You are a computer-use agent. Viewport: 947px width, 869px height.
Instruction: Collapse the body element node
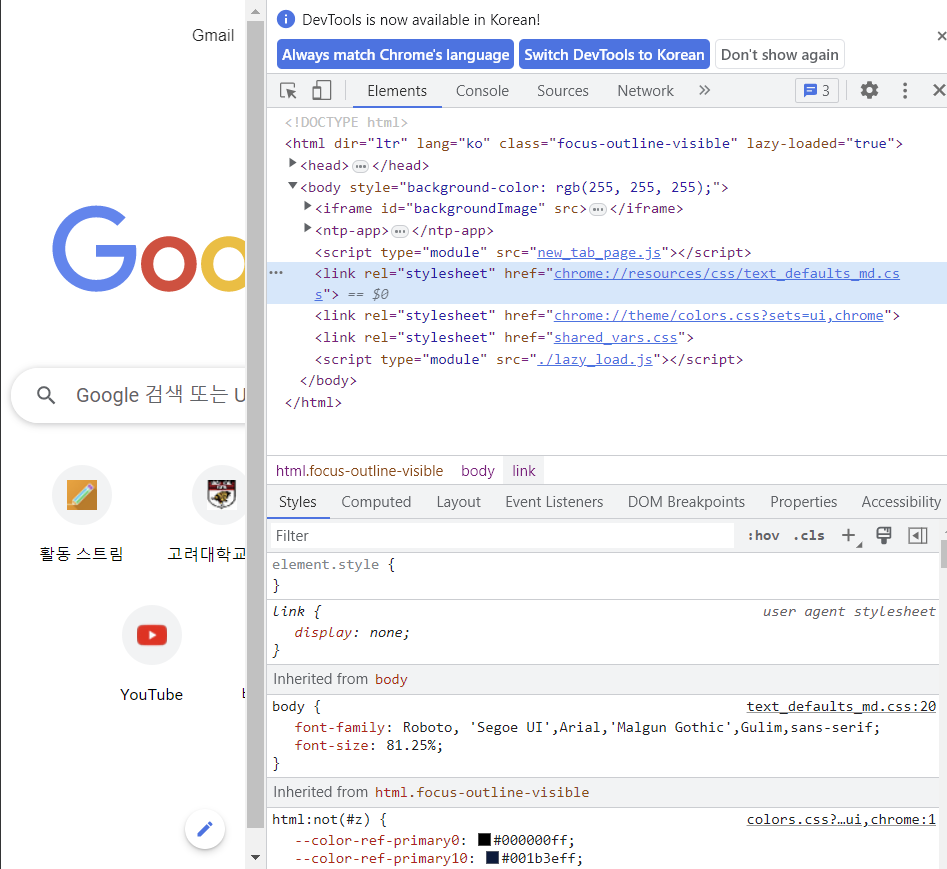293,186
